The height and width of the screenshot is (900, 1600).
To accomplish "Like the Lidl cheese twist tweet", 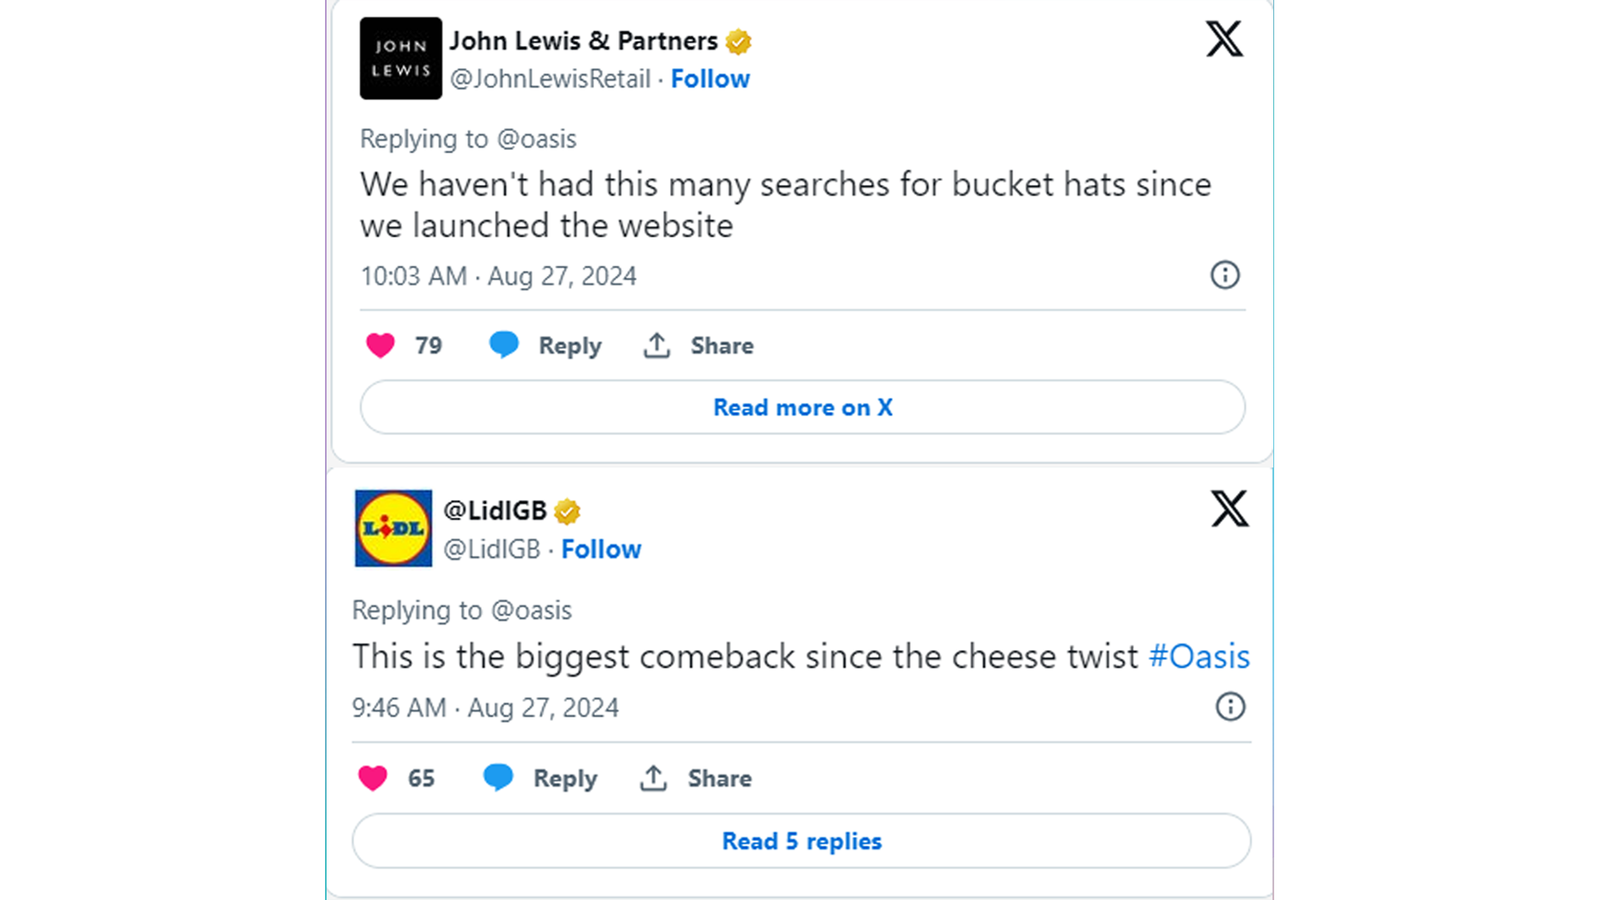I will 373,777.
